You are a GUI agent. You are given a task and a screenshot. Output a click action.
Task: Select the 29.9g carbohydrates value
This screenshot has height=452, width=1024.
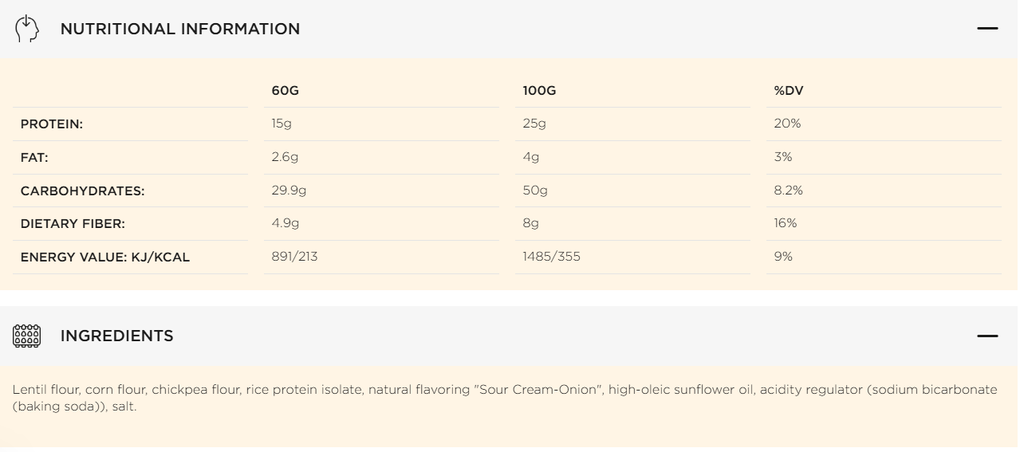tap(289, 190)
